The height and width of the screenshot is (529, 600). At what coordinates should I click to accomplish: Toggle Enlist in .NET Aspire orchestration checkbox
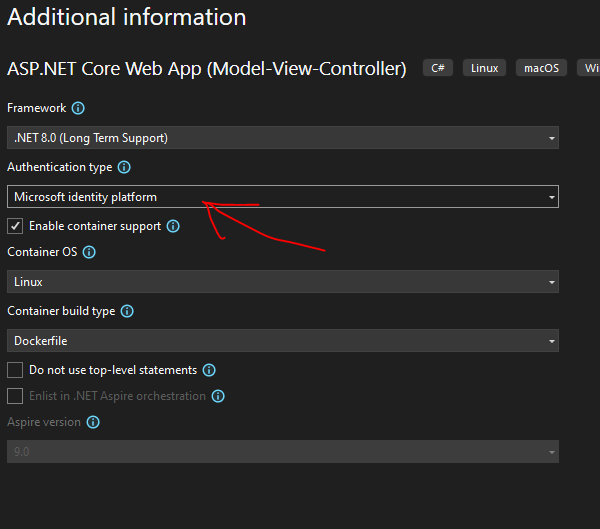coord(15,396)
